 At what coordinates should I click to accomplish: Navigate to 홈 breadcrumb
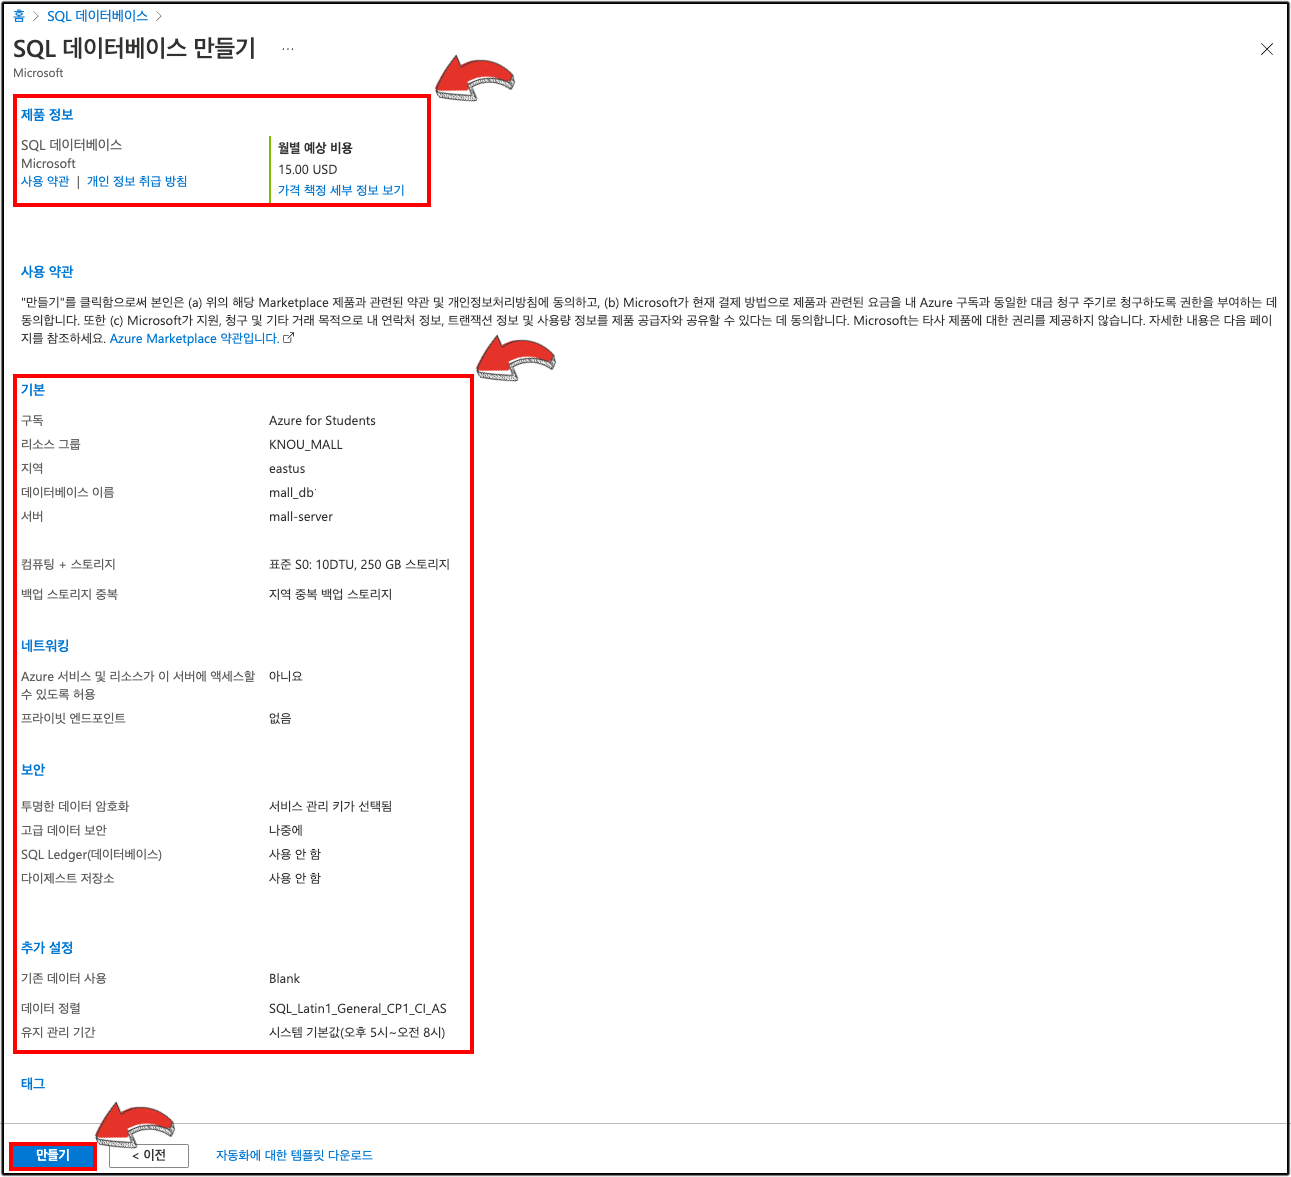[x=19, y=16]
